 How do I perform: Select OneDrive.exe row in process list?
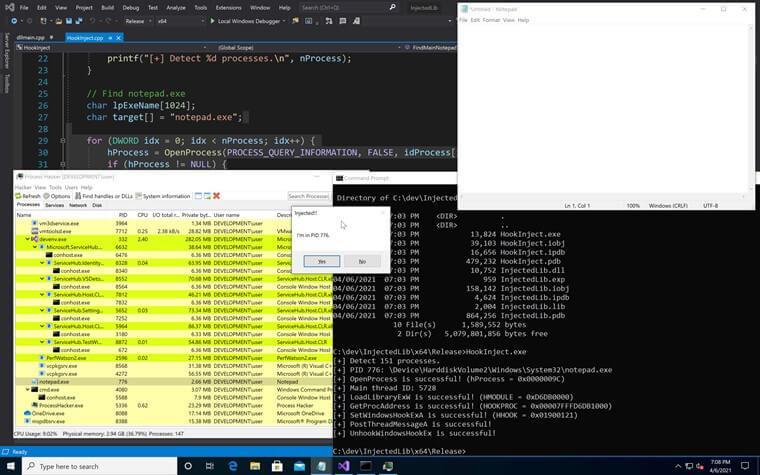(x=174, y=413)
